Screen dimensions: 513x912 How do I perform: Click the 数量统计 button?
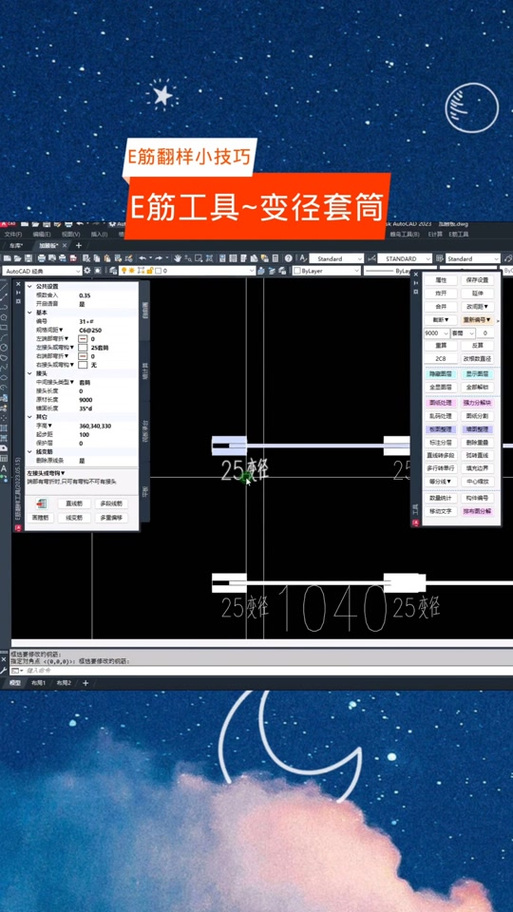441,498
